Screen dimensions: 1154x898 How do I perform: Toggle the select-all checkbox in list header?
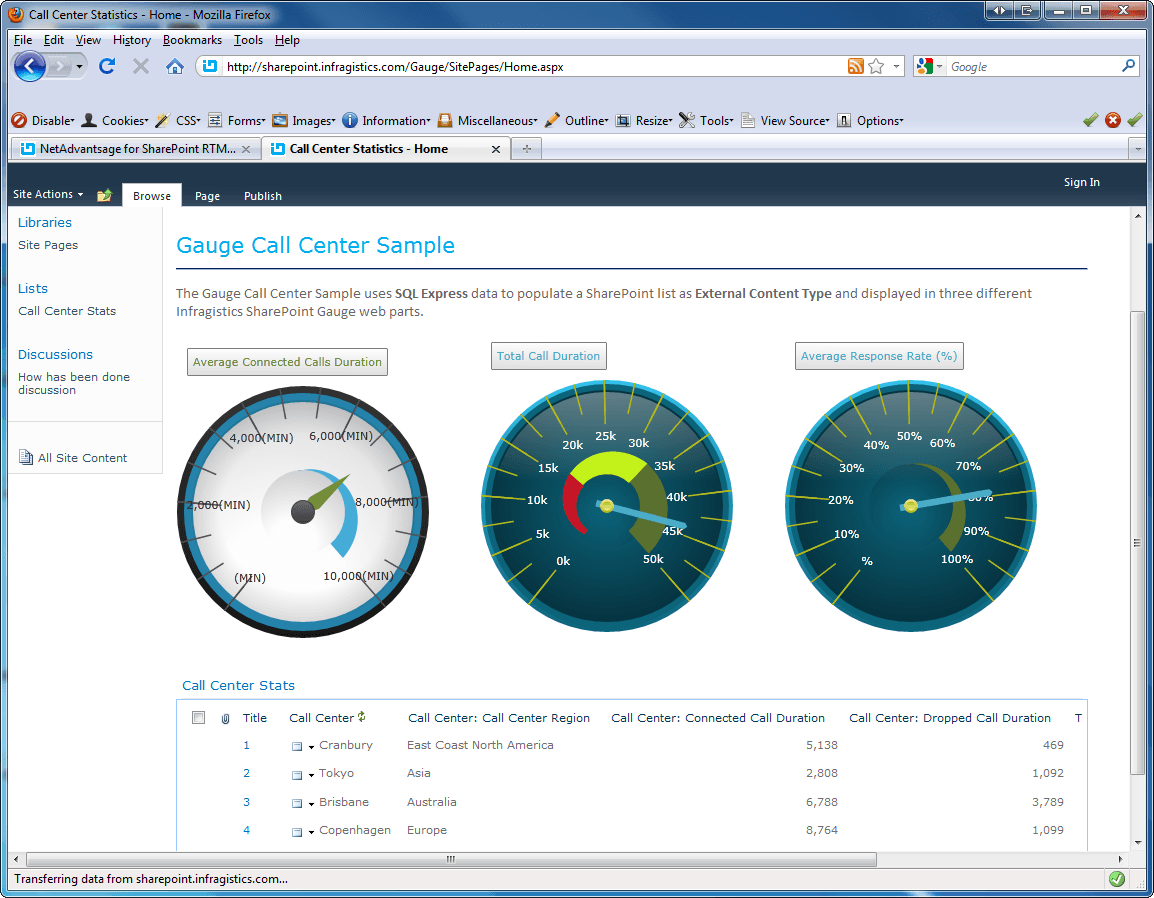point(198,718)
